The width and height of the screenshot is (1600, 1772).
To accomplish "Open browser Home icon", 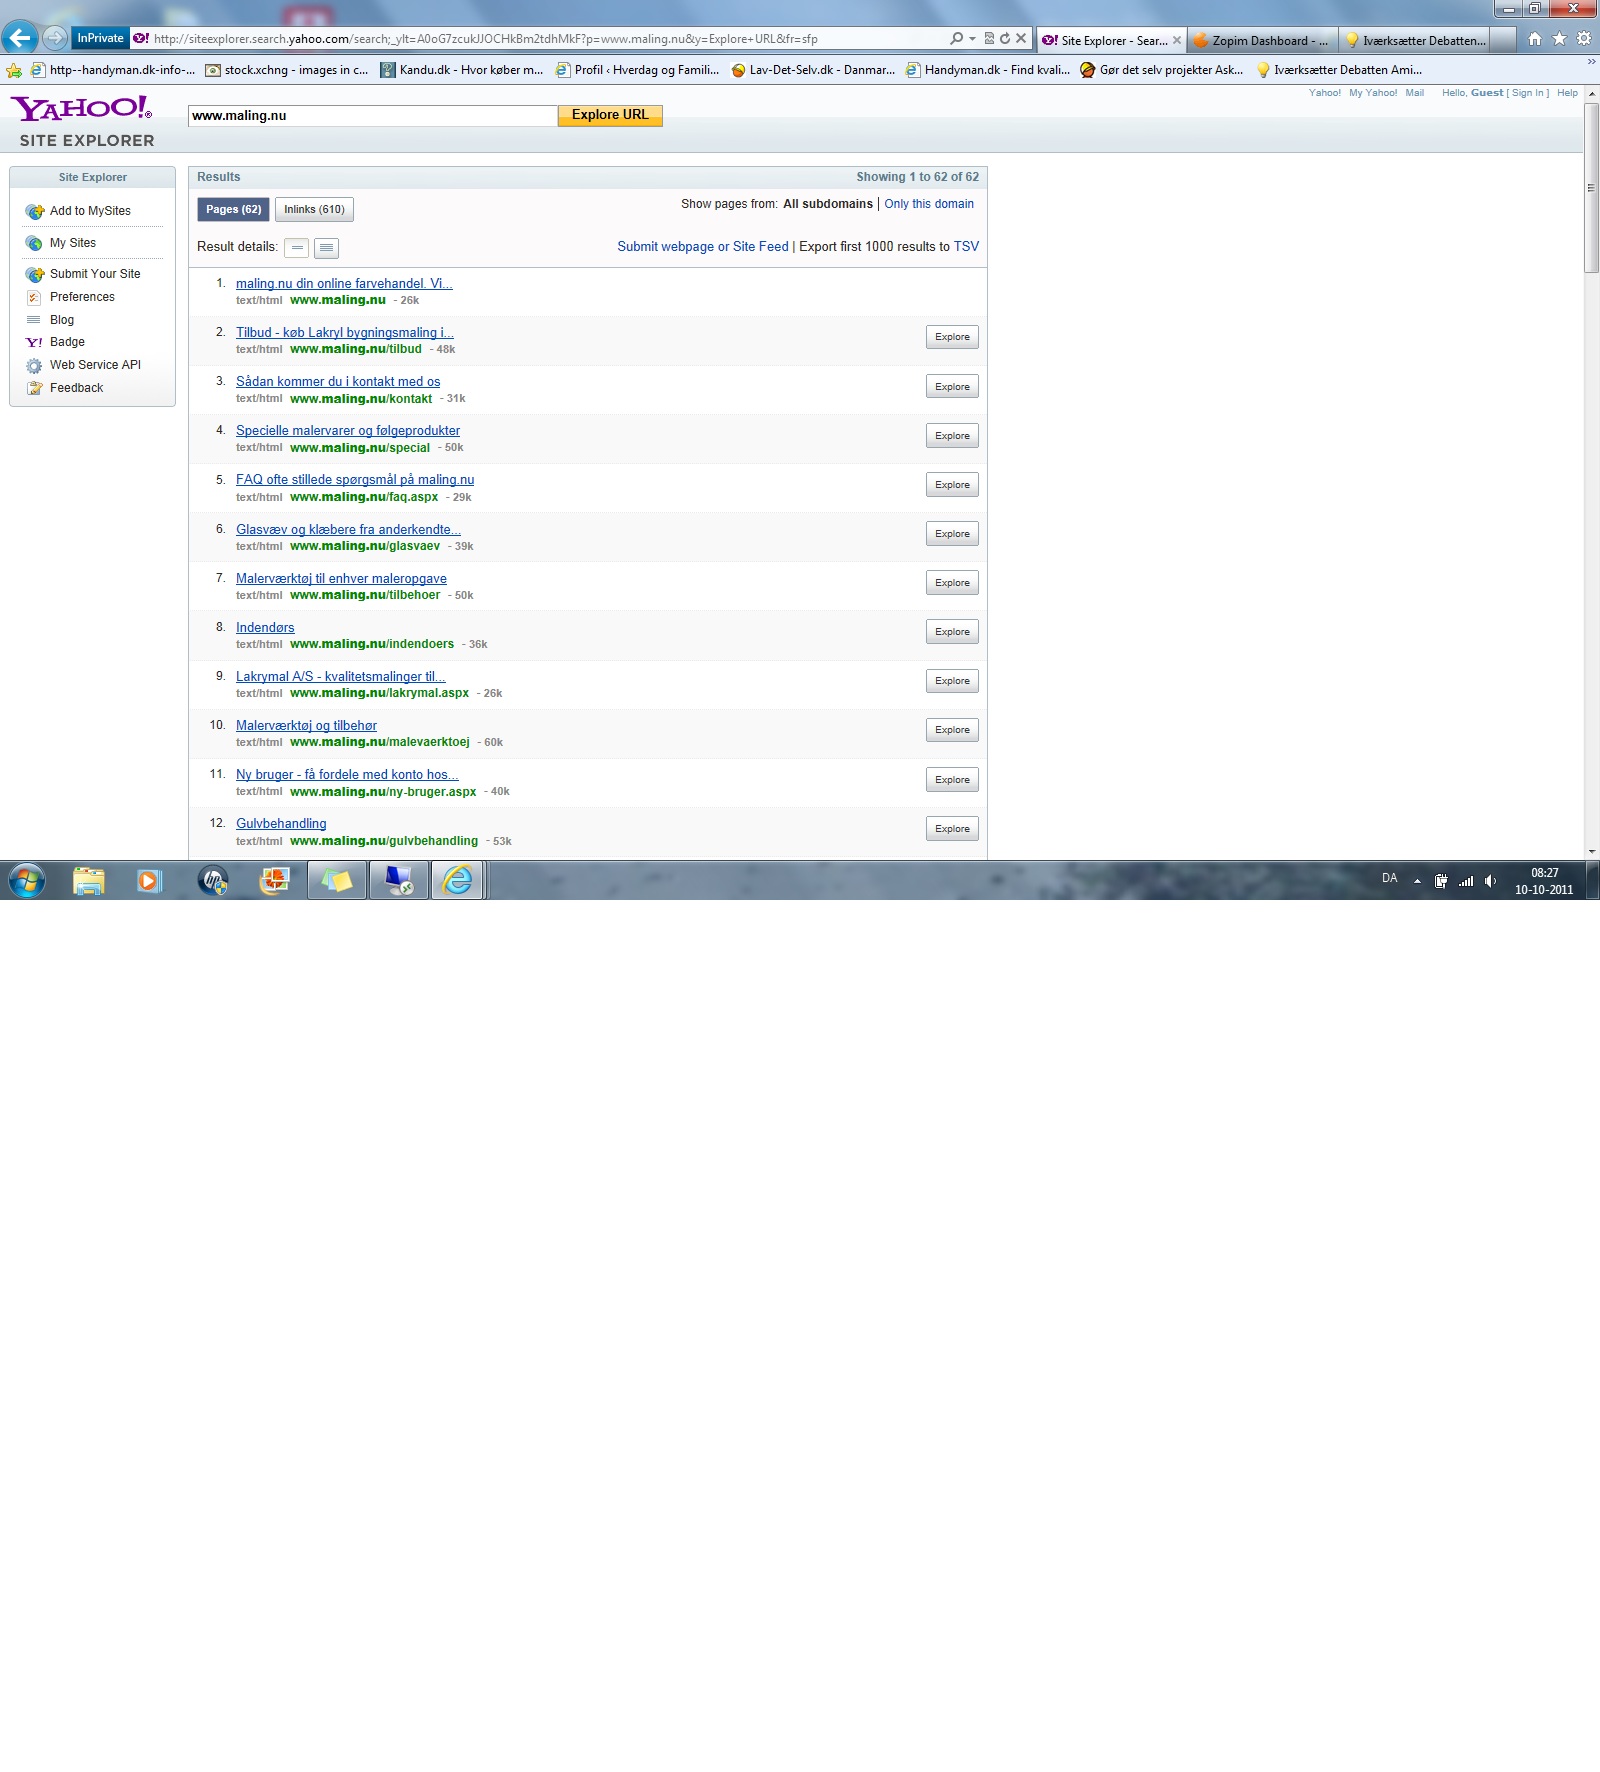I will (x=1535, y=39).
